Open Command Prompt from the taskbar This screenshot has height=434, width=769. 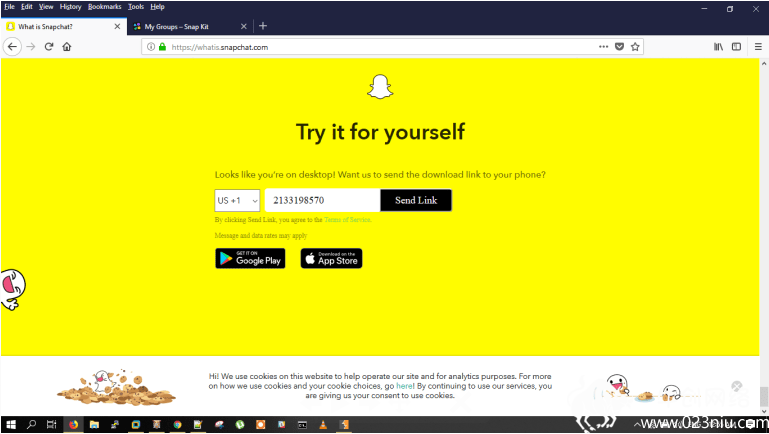pos(302,425)
